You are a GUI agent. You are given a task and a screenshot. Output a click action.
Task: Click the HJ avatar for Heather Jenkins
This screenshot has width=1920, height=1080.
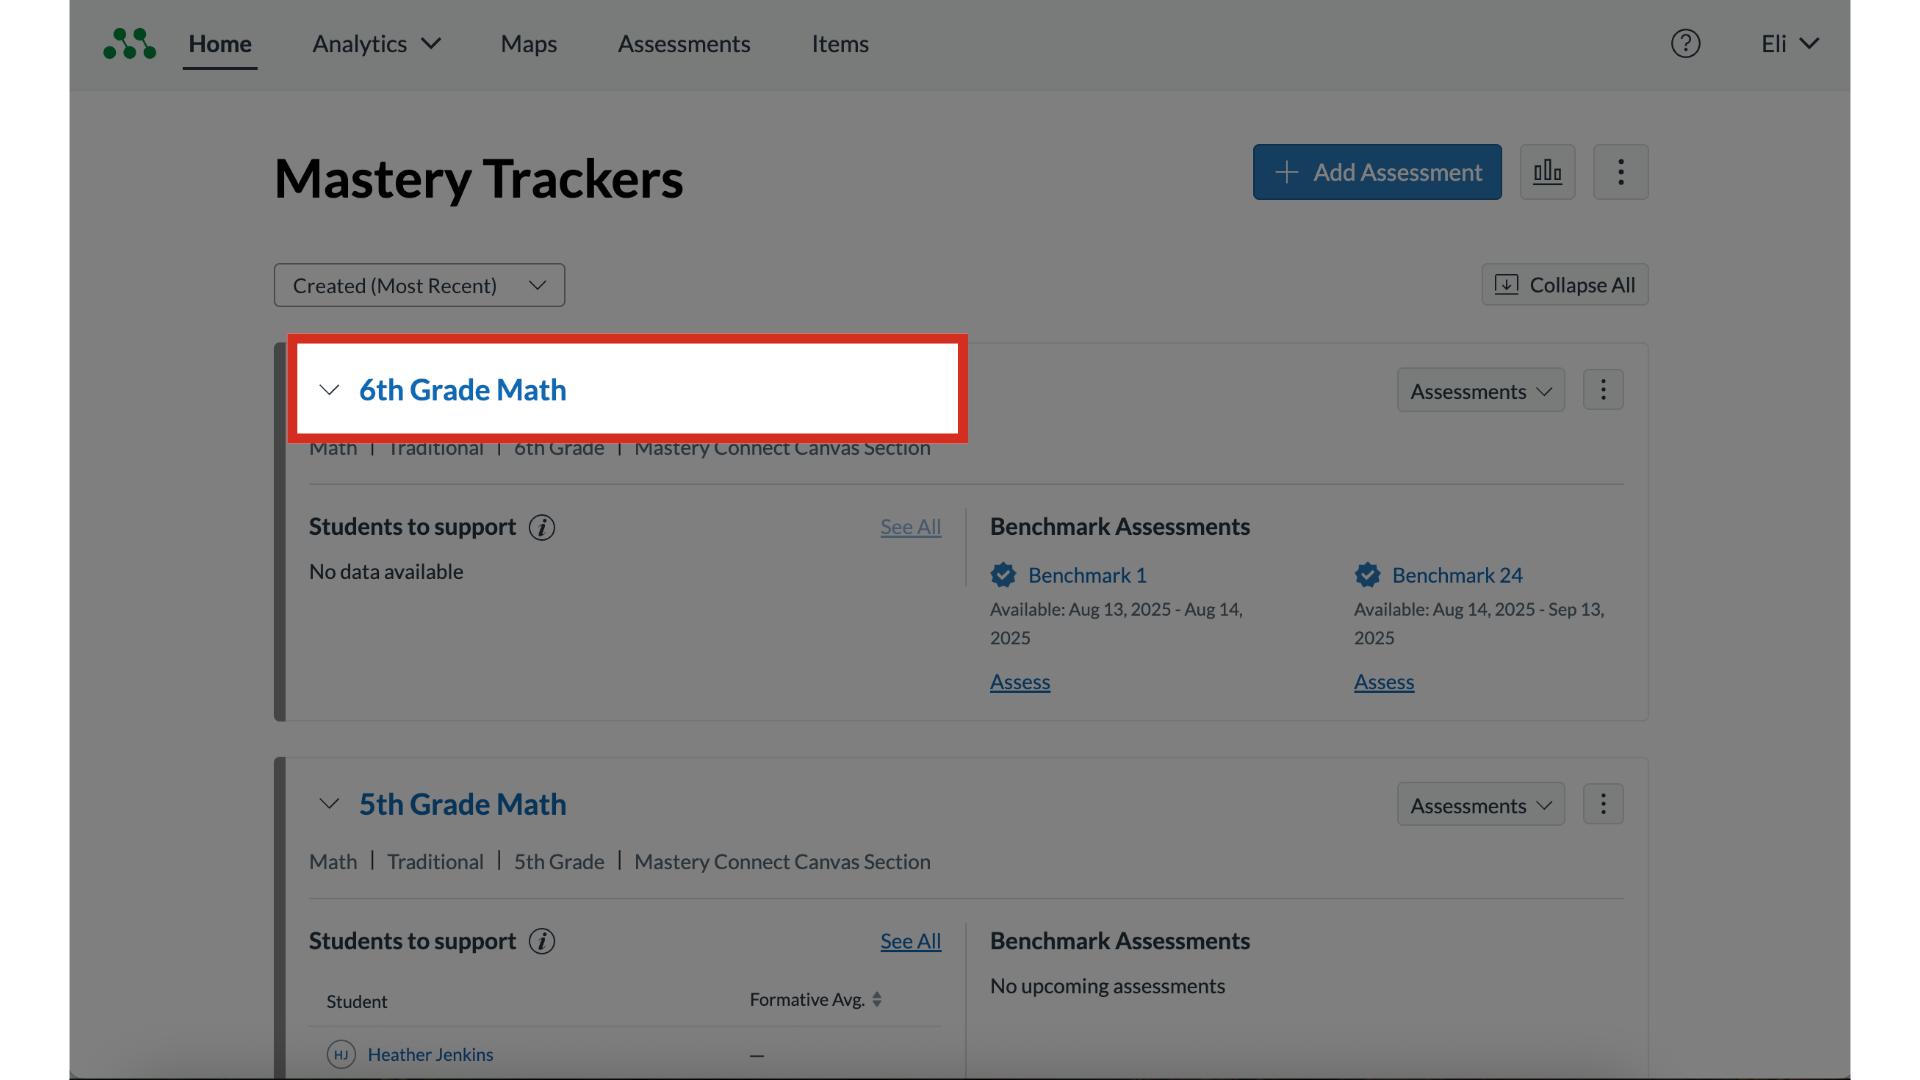pyautogui.click(x=341, y=1054)
